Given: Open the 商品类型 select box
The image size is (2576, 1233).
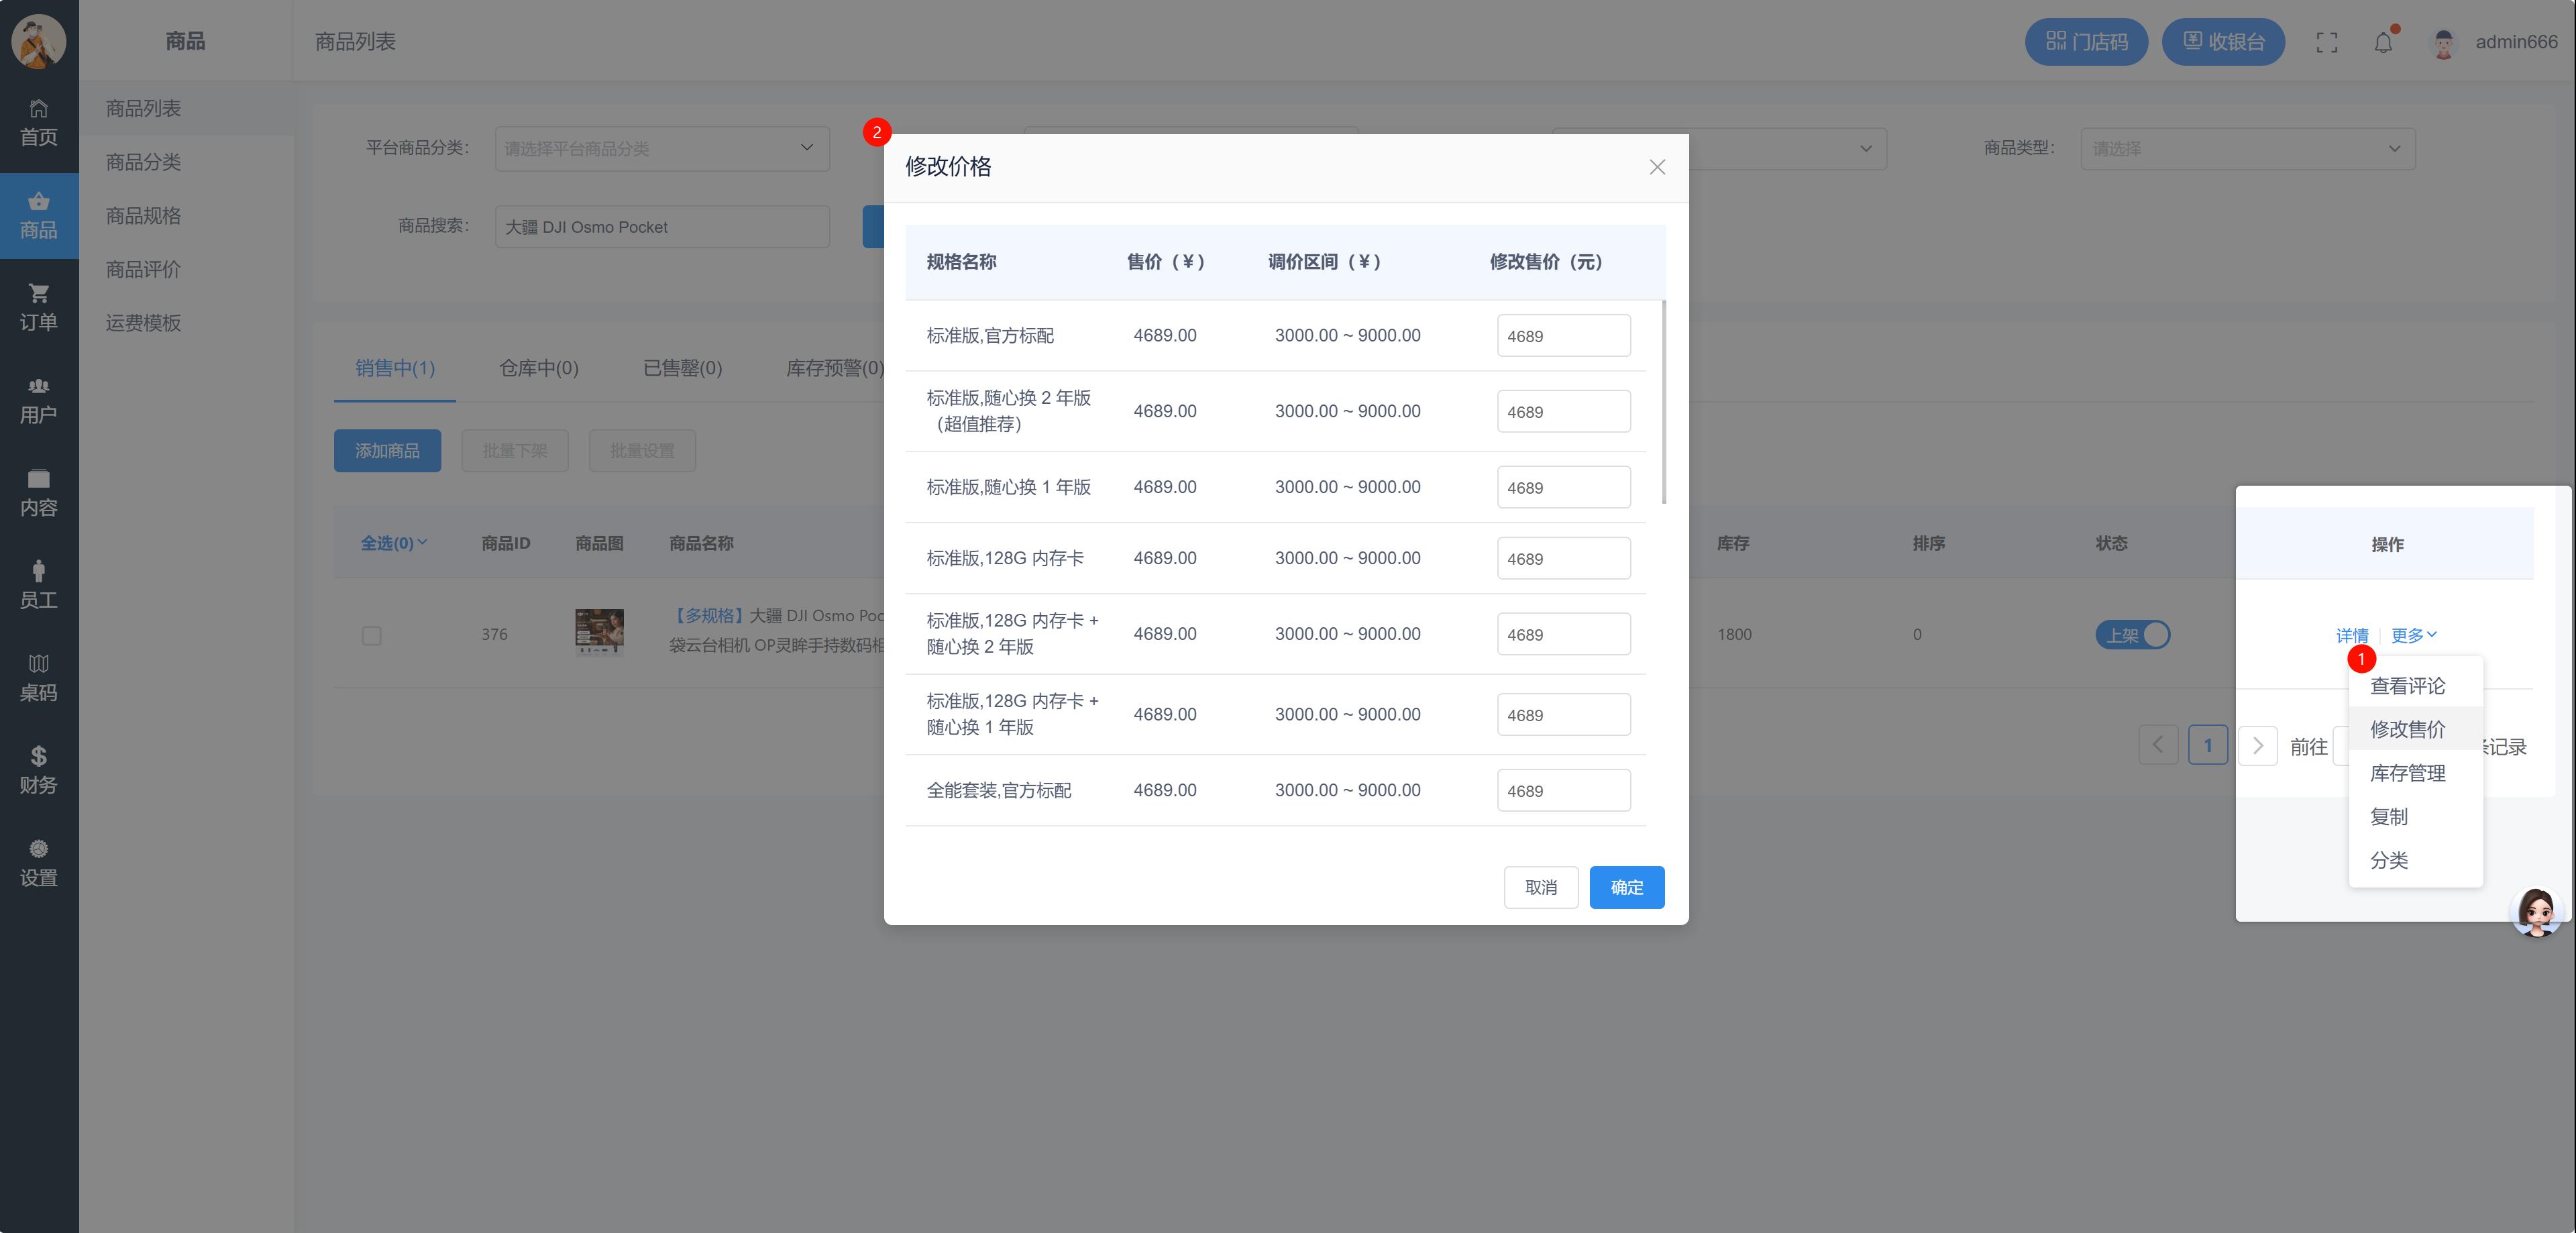Looking at the screenshot, I should click(2247, 148).
